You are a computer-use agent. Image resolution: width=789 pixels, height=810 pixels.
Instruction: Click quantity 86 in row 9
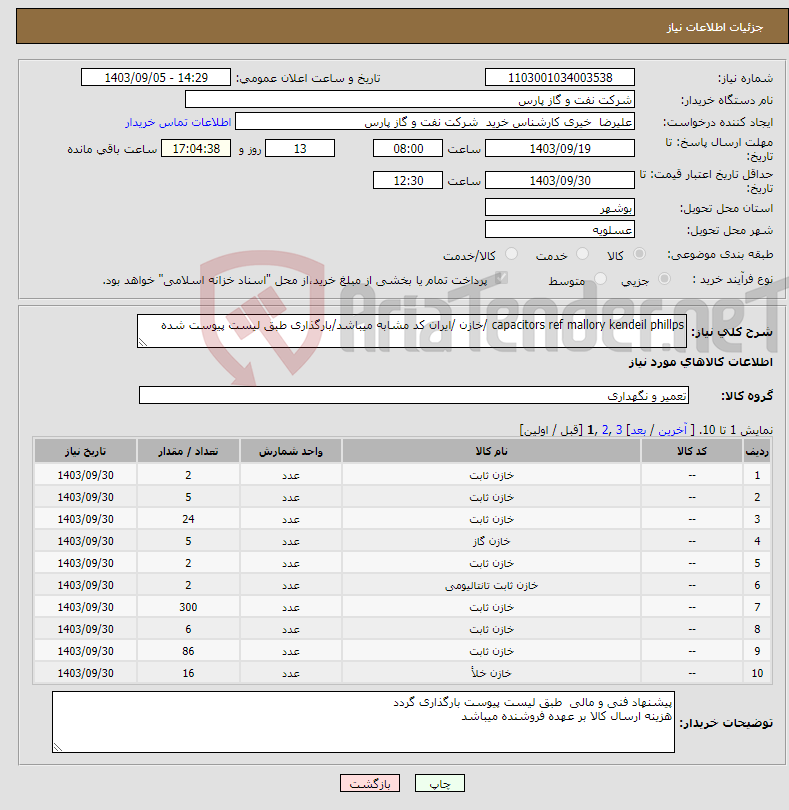(x=188, y=651)
